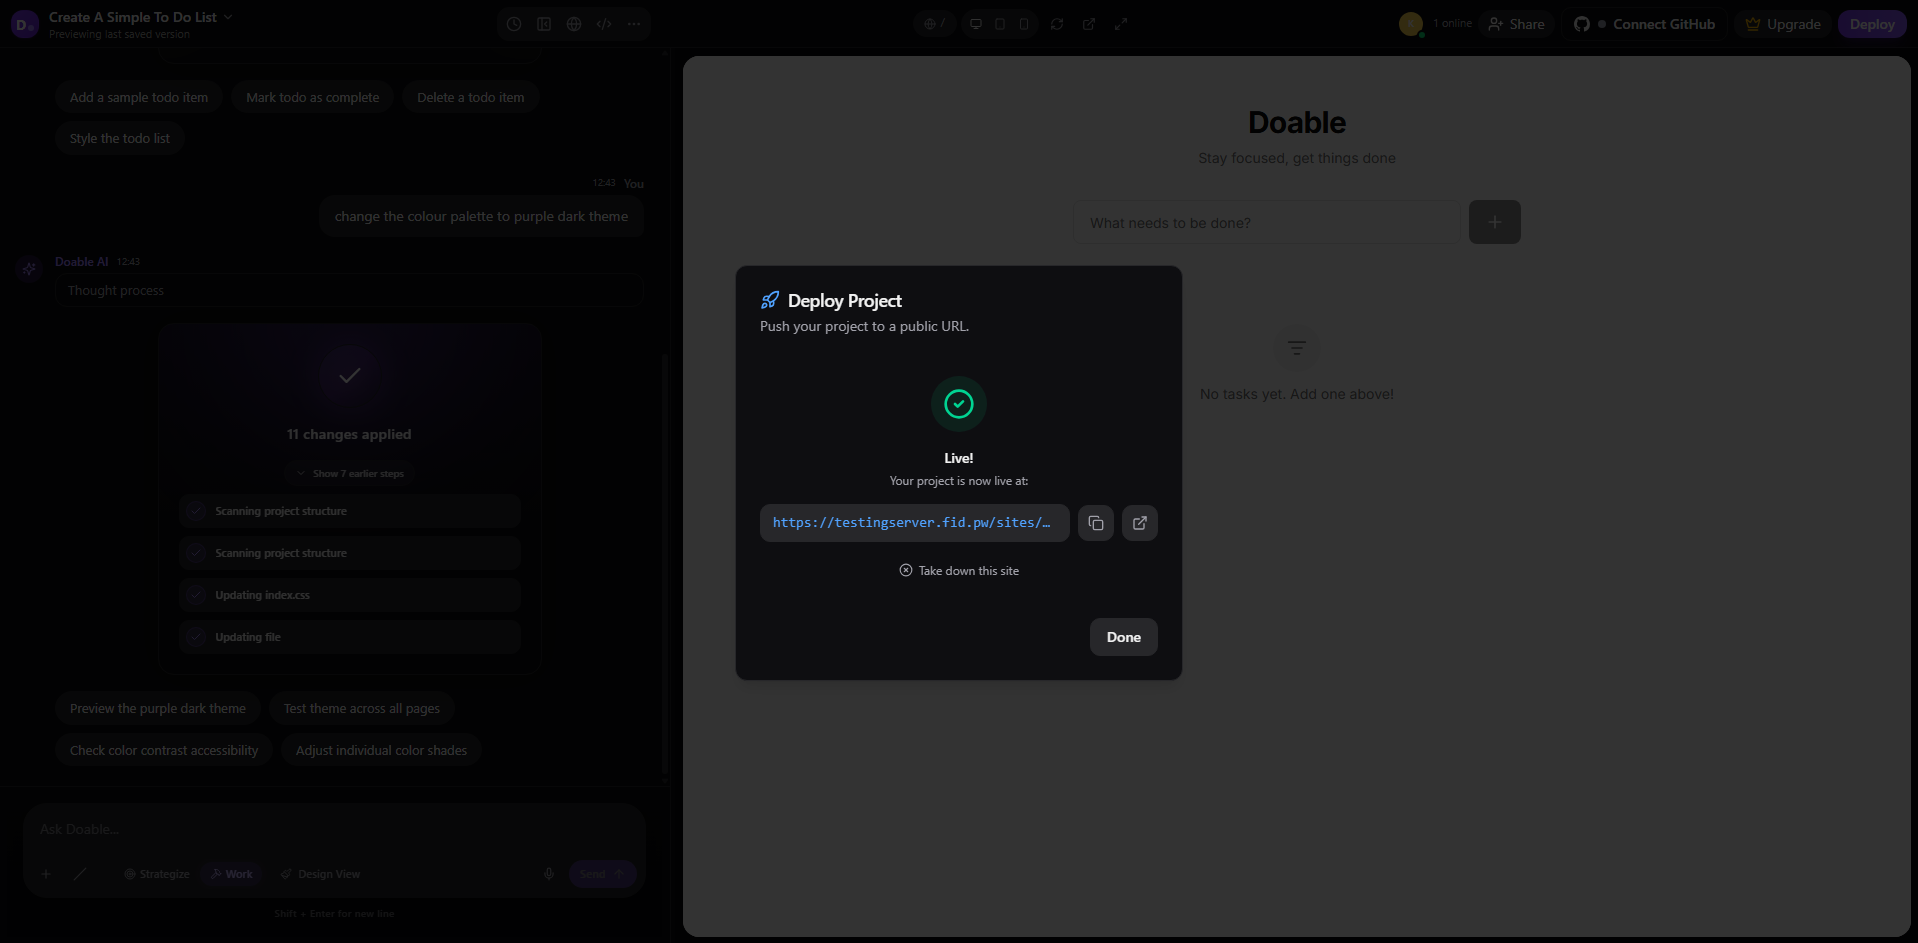1918x943 pixels.
Task: Expand 'Show 7 earlier steps'
Action: (350, 473)
